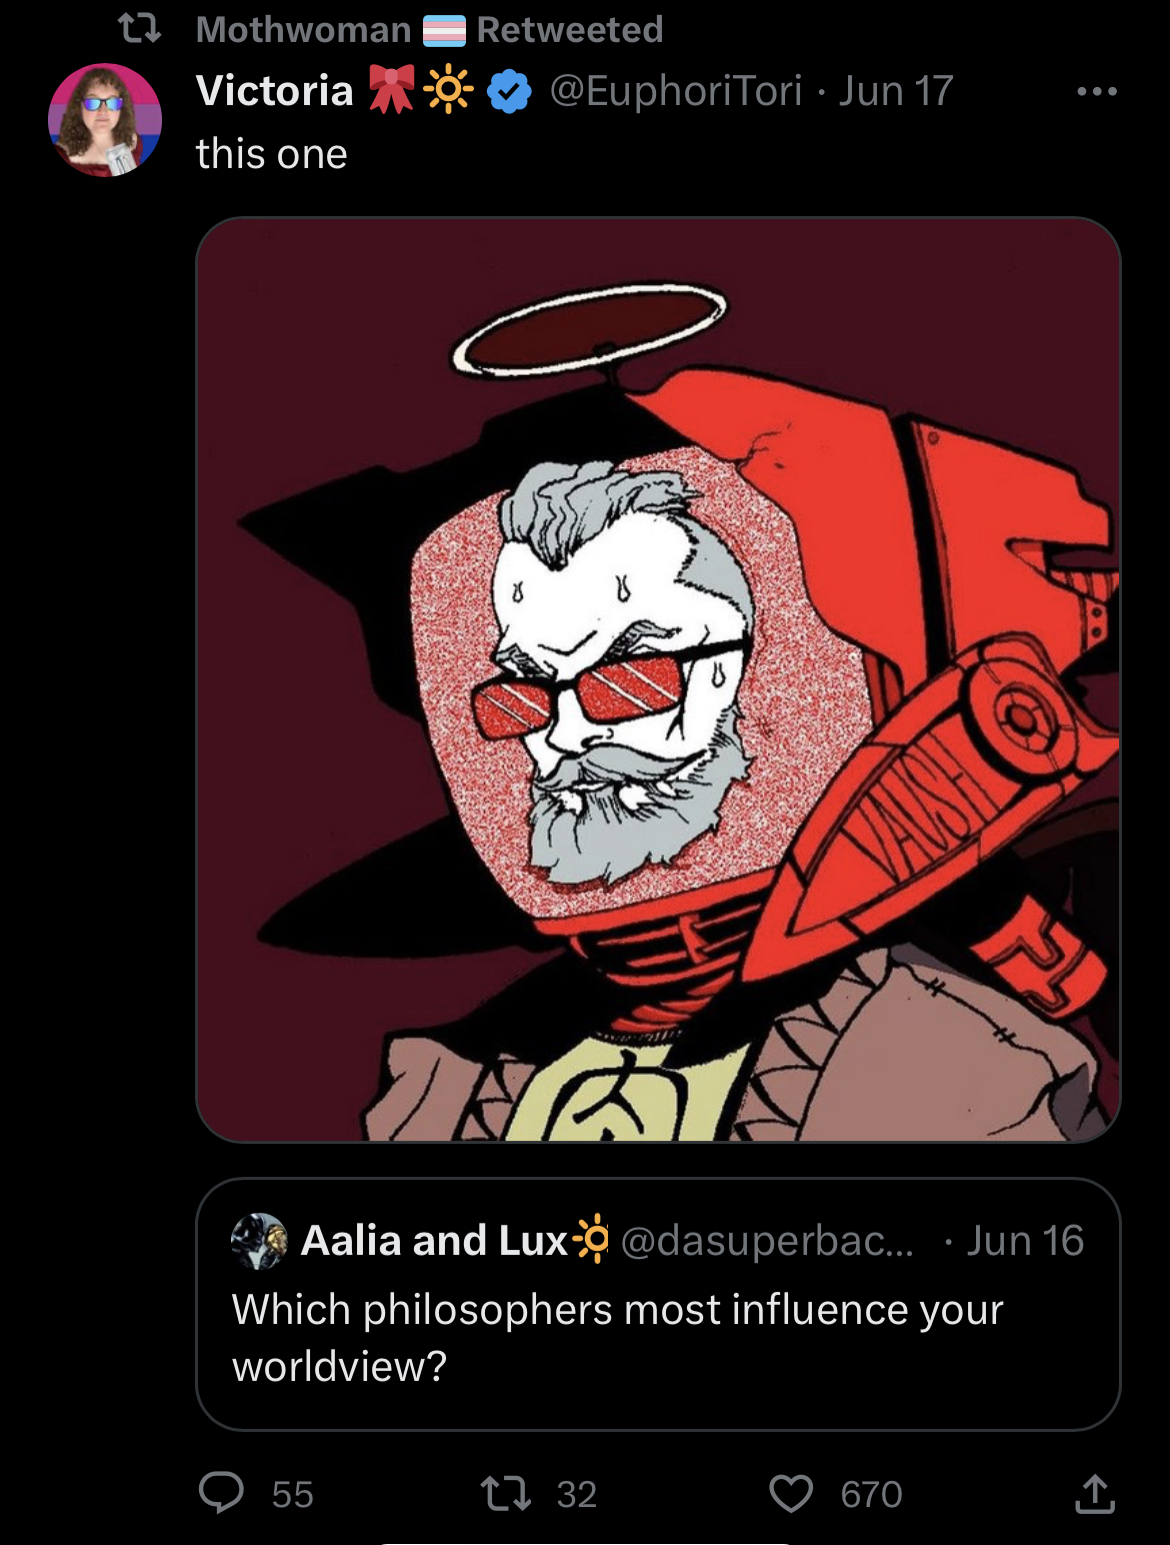Tap the retweet arrows icon beside 32

click(506, 1494)
